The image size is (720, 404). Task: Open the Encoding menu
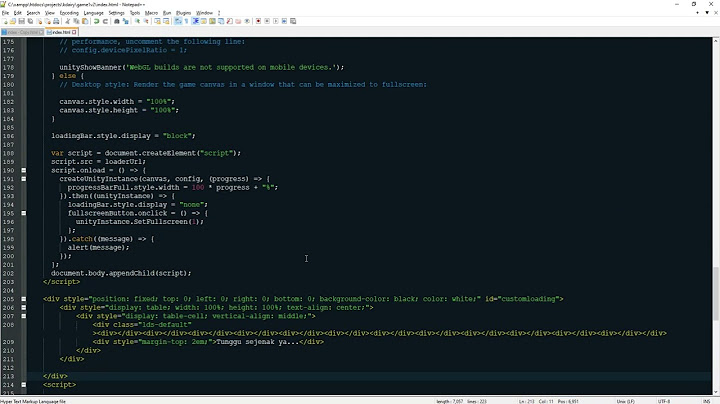[69, 13]
